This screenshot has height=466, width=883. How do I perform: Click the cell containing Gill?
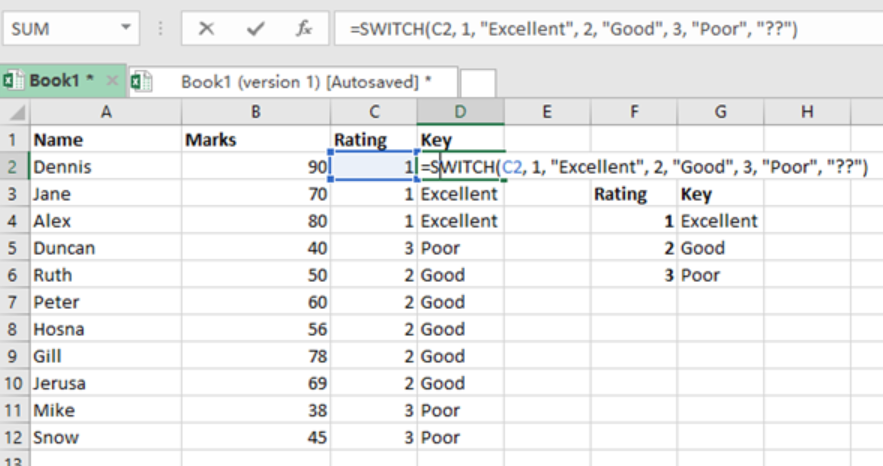(x=106, y=356)
